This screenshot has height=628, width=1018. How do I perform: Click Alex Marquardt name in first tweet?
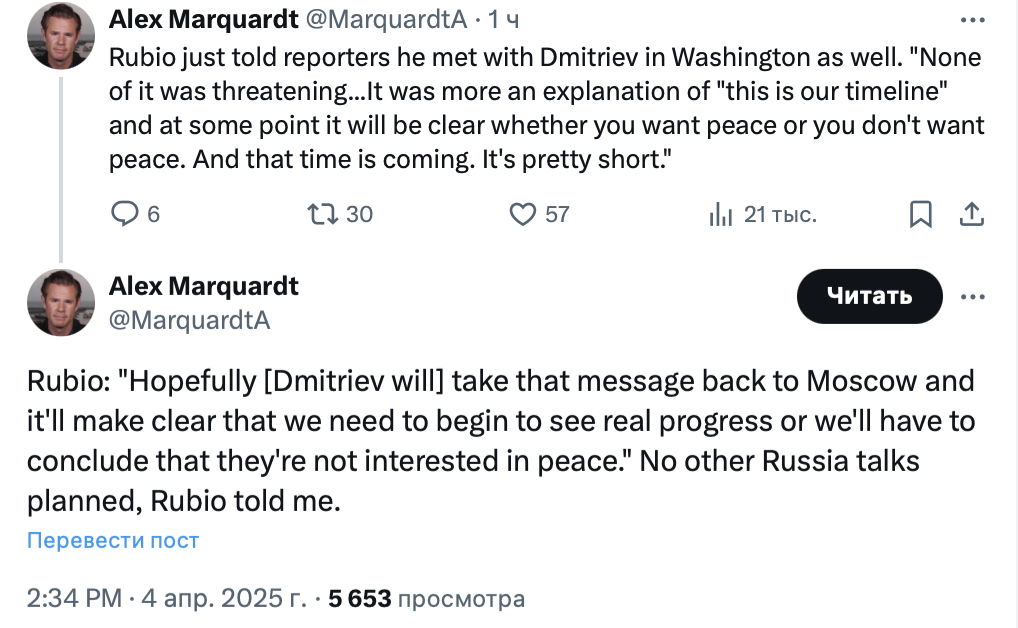(203, 18)
